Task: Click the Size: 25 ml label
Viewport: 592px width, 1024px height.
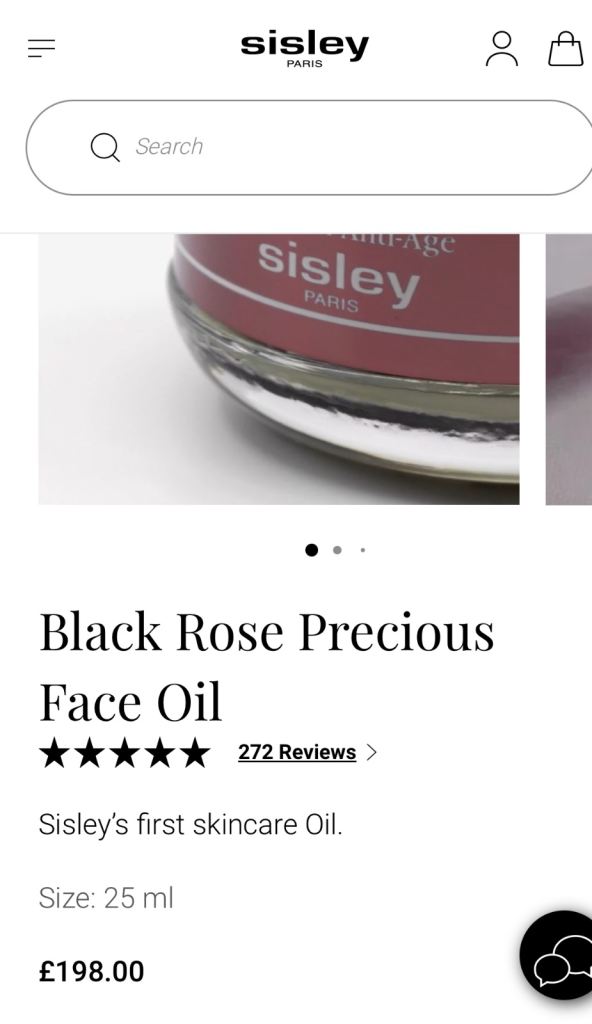Action: click(106, 898)
